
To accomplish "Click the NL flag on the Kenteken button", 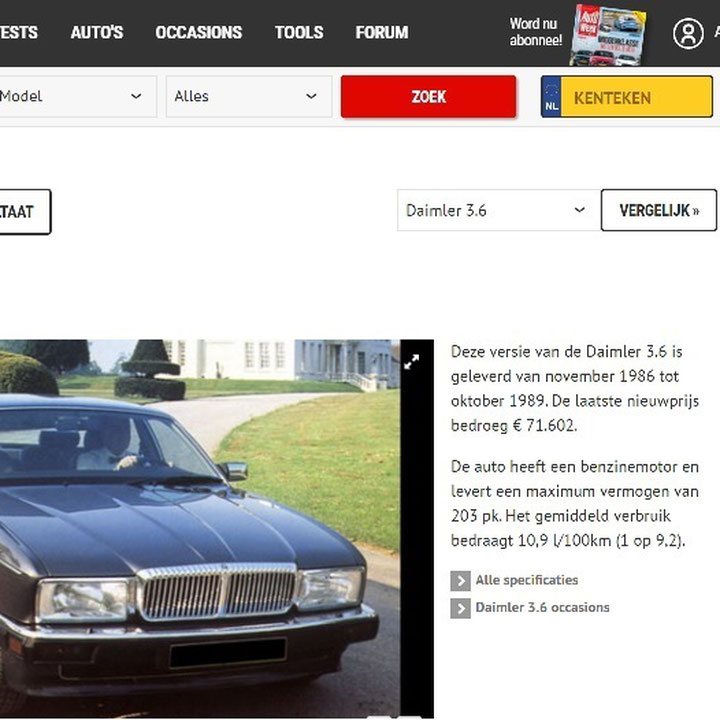I will click(x=551, y=97).
